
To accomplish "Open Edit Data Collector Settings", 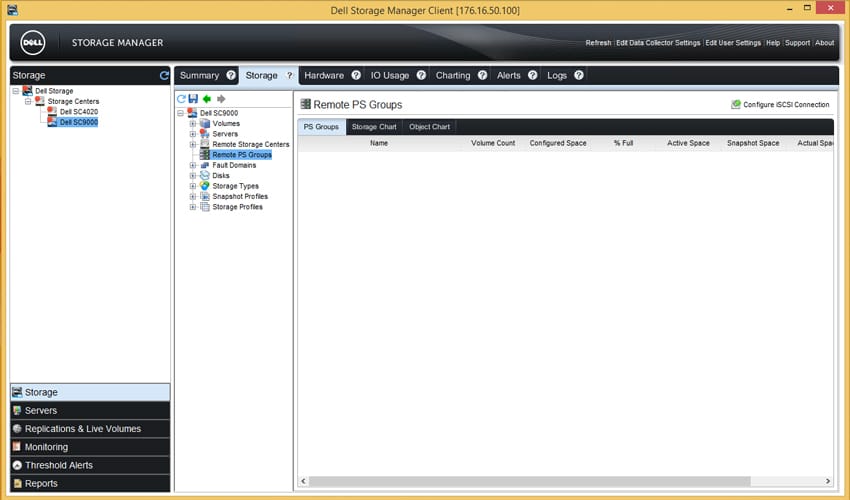I will pyautogui.click(x=658, y=43).
